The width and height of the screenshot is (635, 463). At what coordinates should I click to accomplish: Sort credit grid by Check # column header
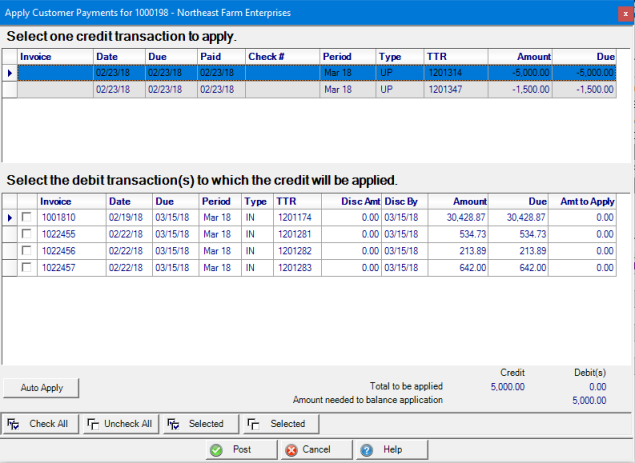tap(281, 57)
